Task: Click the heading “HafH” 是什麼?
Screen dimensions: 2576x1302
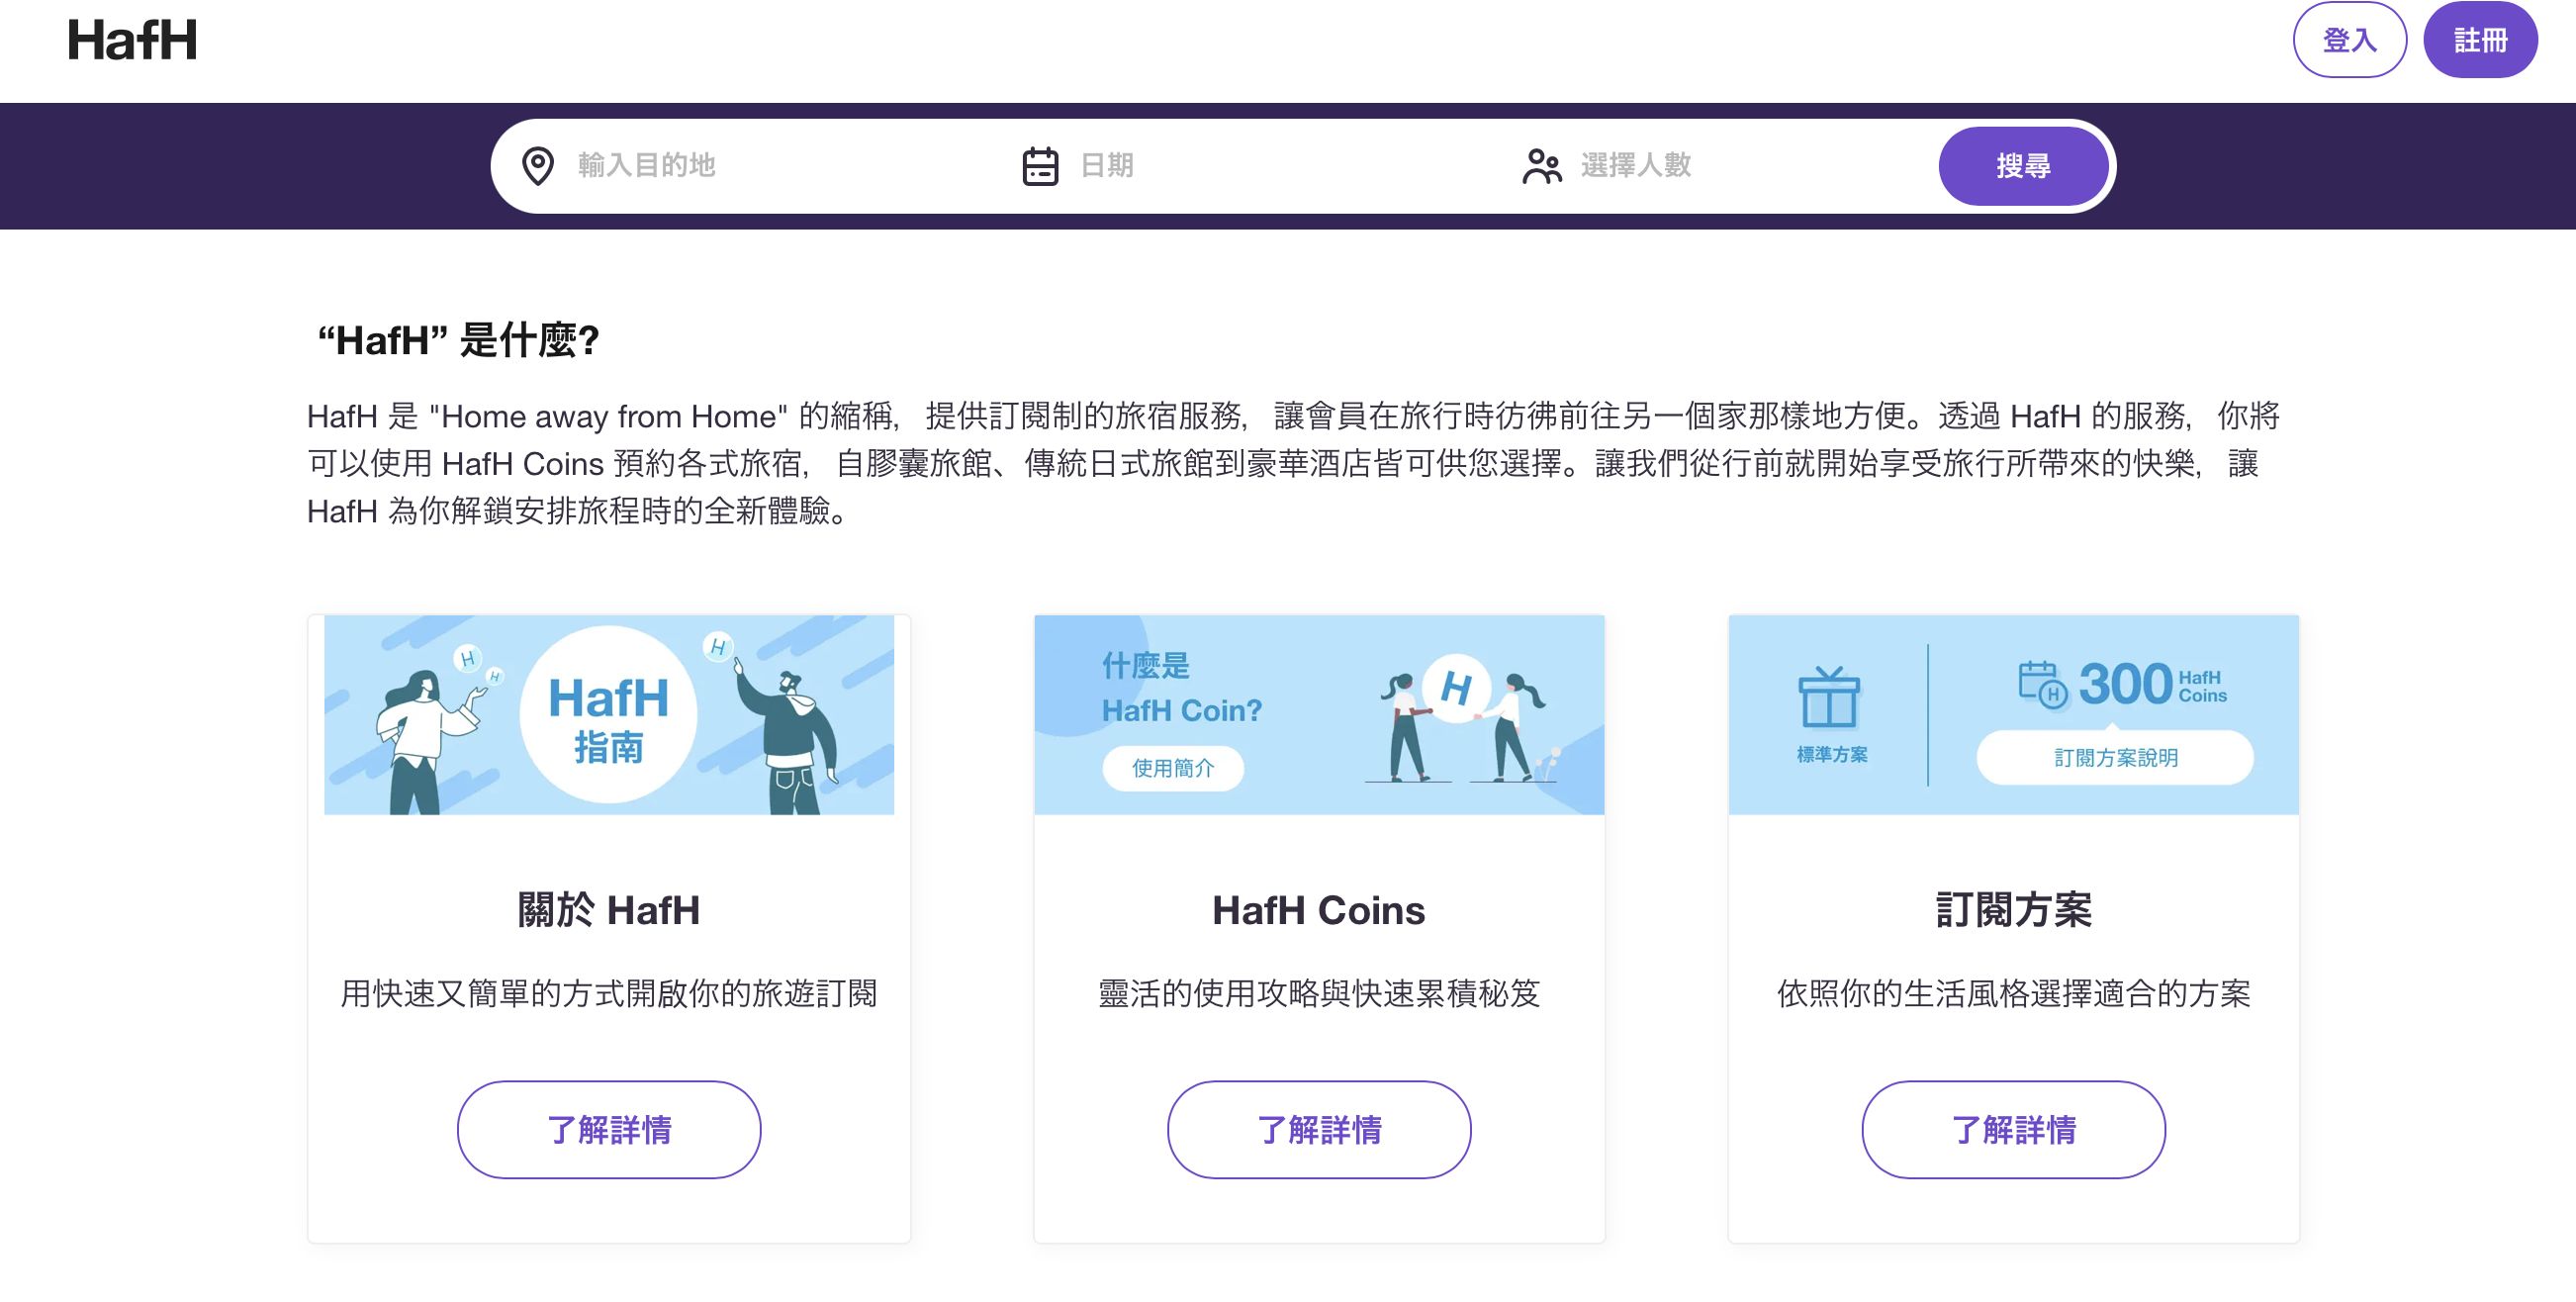Action: 458,340
